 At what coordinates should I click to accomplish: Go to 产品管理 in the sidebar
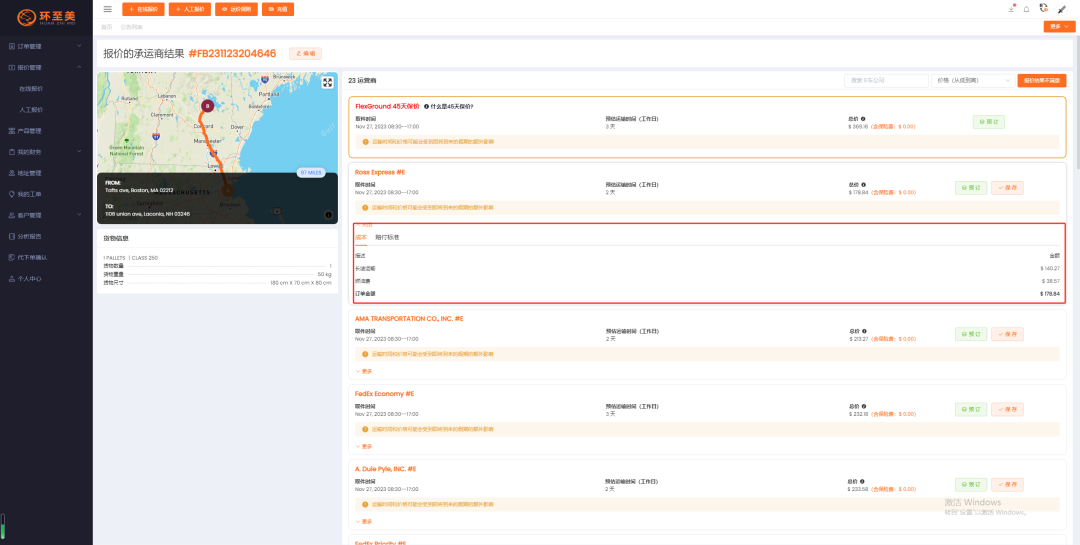(x=30, y=131)
